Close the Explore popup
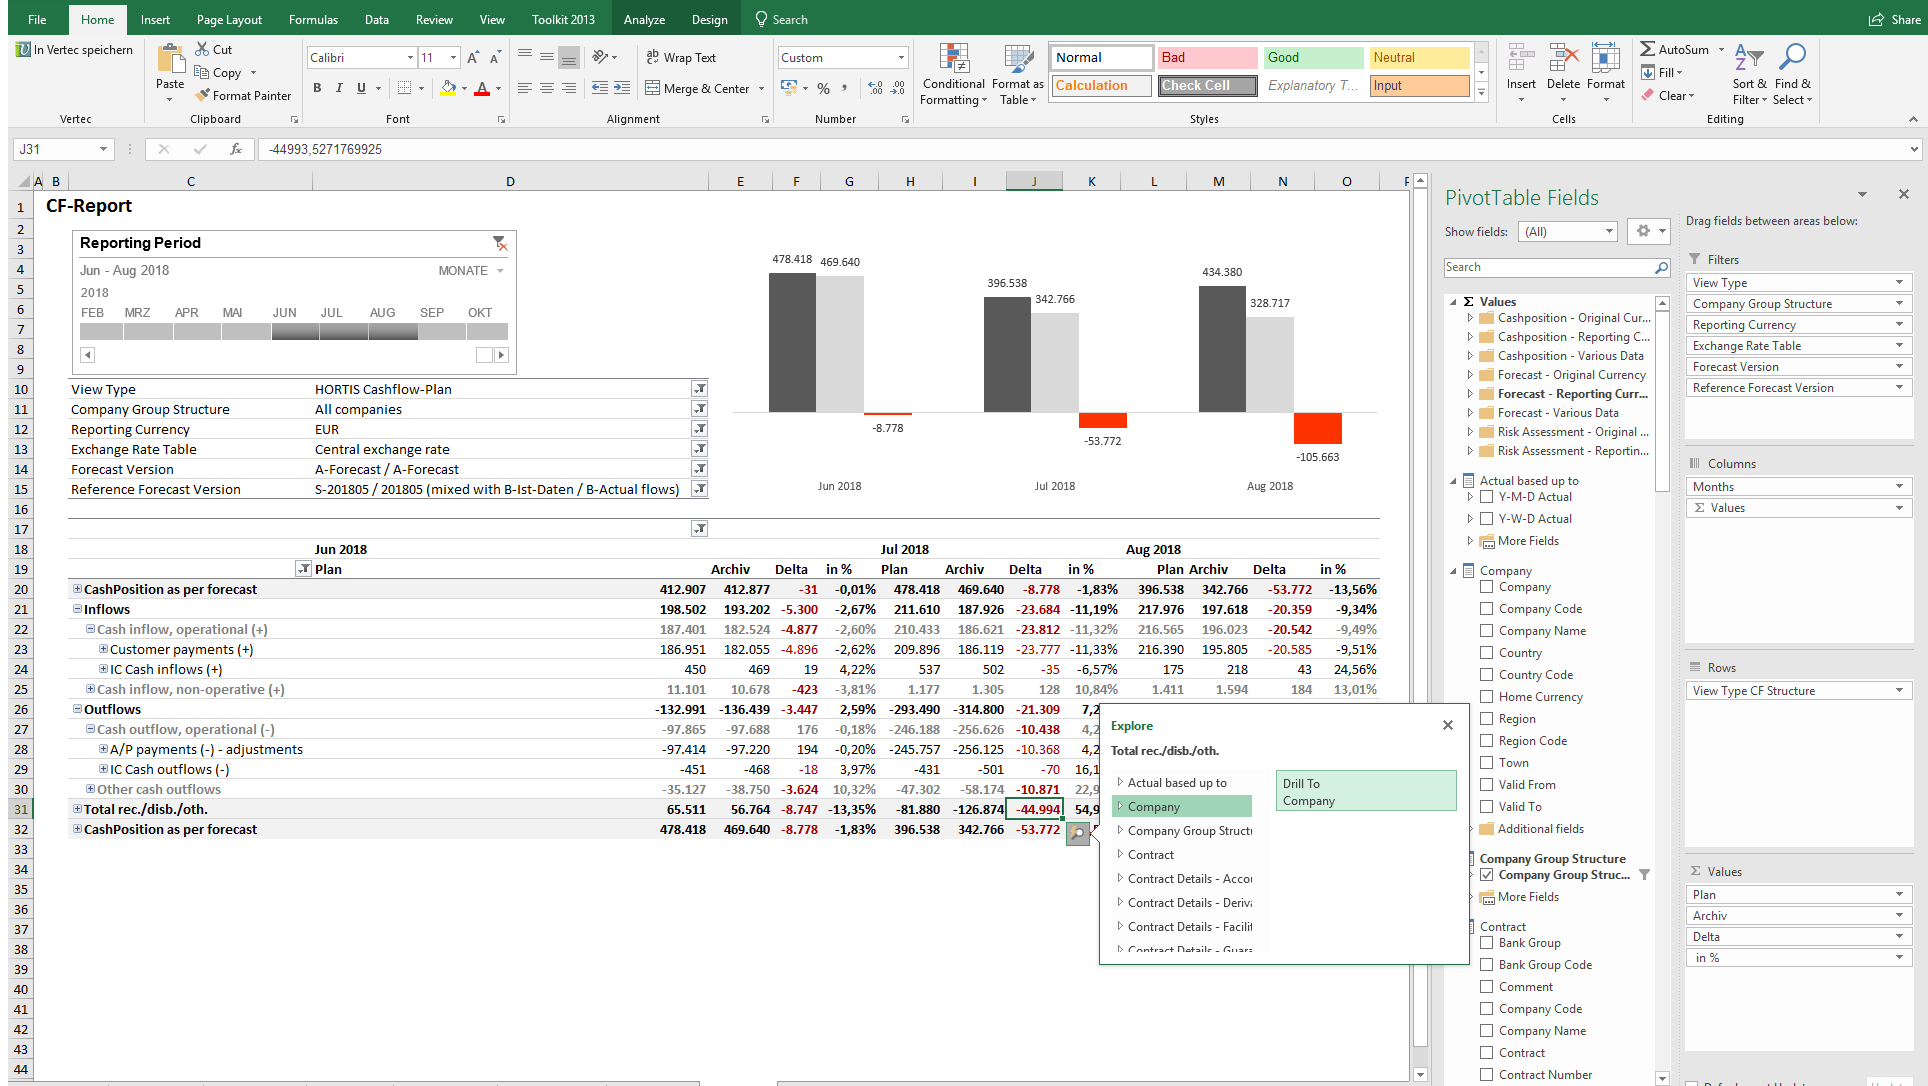This screenshot has width=1928, height=1086. coord(1448,725)
